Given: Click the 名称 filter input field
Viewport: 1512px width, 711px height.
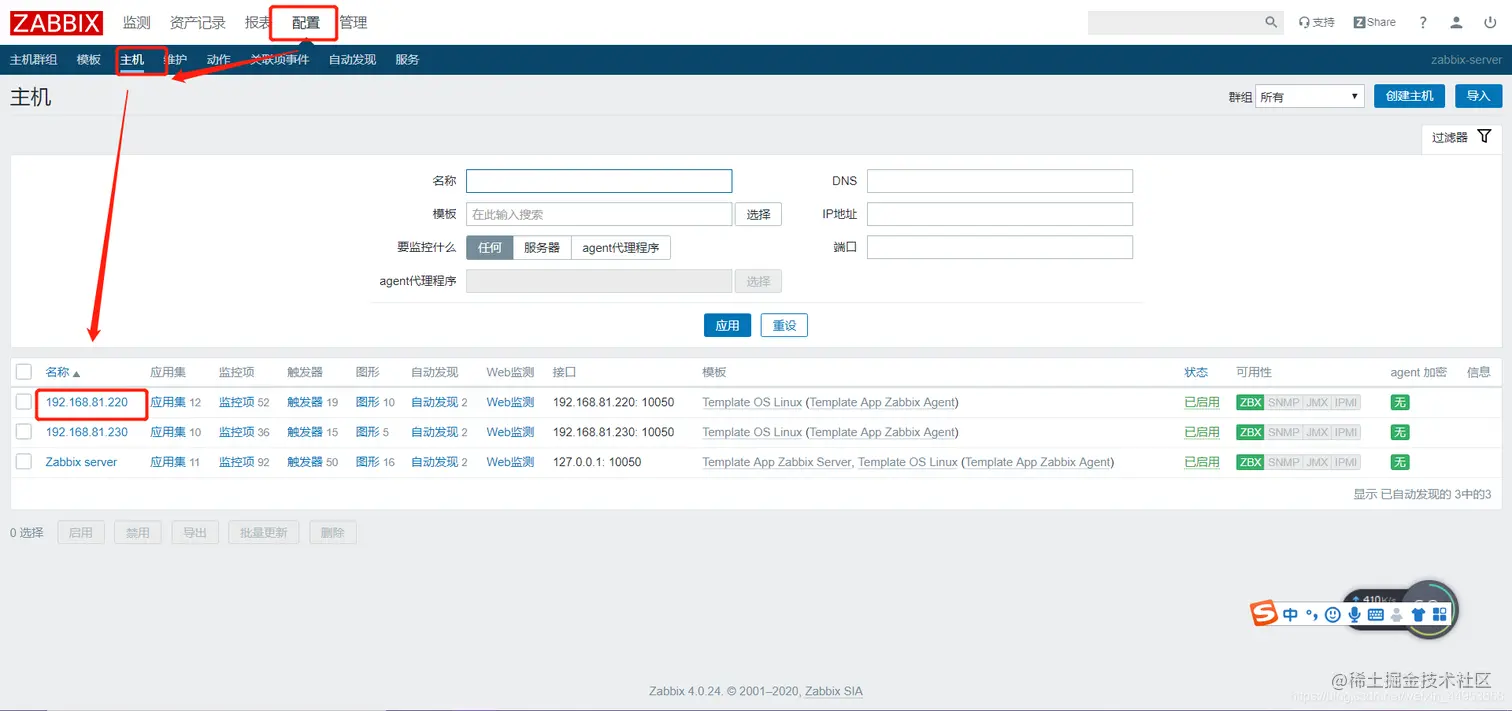Looking at the screenshot, I should [599, 181].
